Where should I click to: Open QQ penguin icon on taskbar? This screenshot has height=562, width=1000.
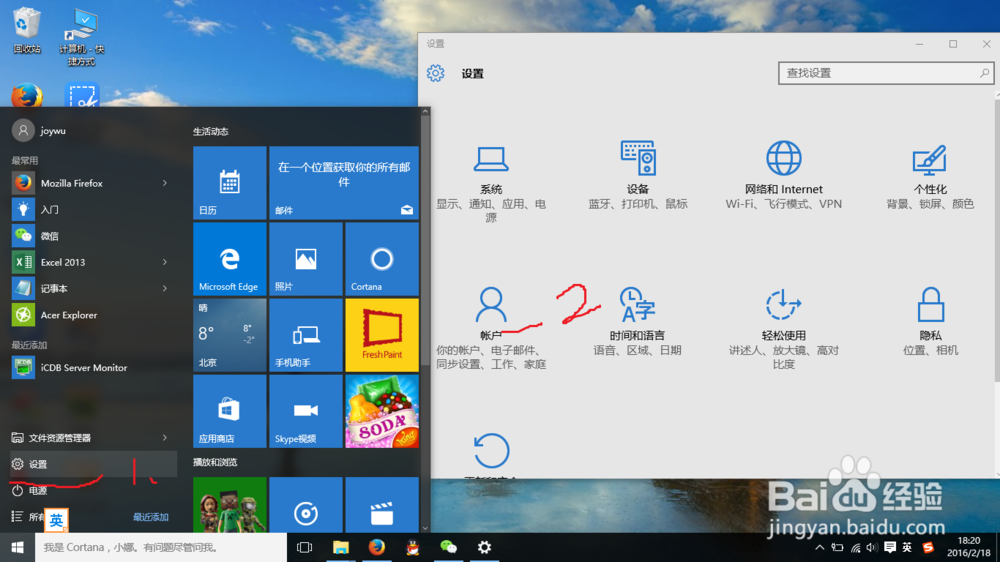point(413,547)
